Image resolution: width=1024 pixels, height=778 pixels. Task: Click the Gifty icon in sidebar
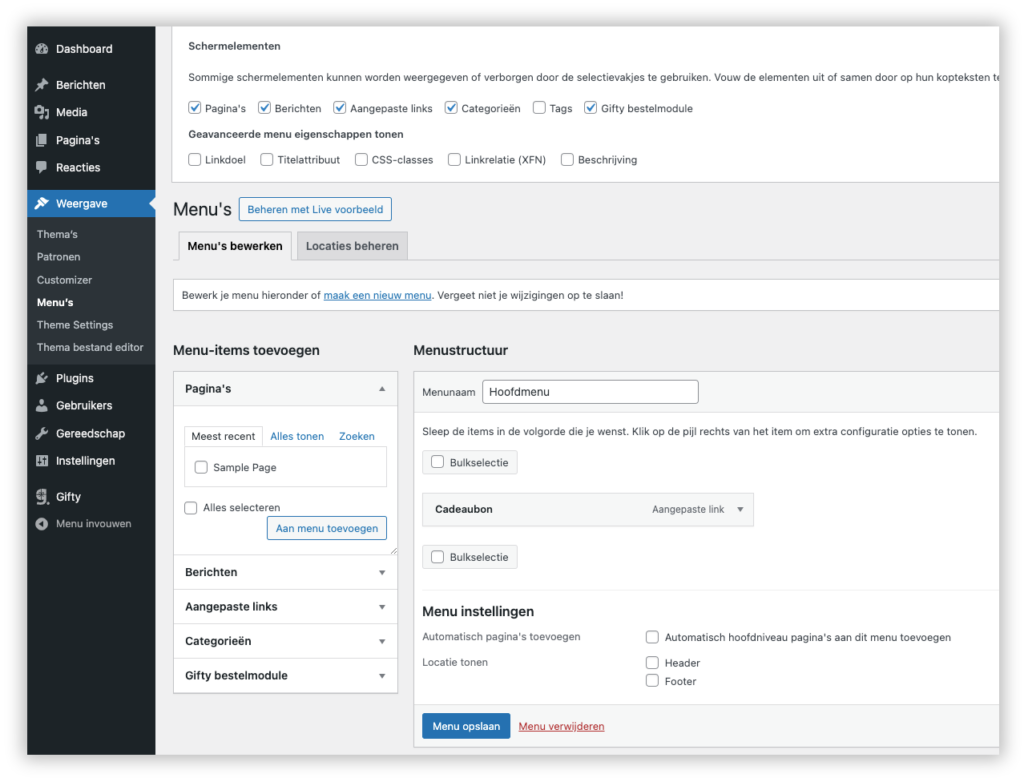tap(42, 496)
